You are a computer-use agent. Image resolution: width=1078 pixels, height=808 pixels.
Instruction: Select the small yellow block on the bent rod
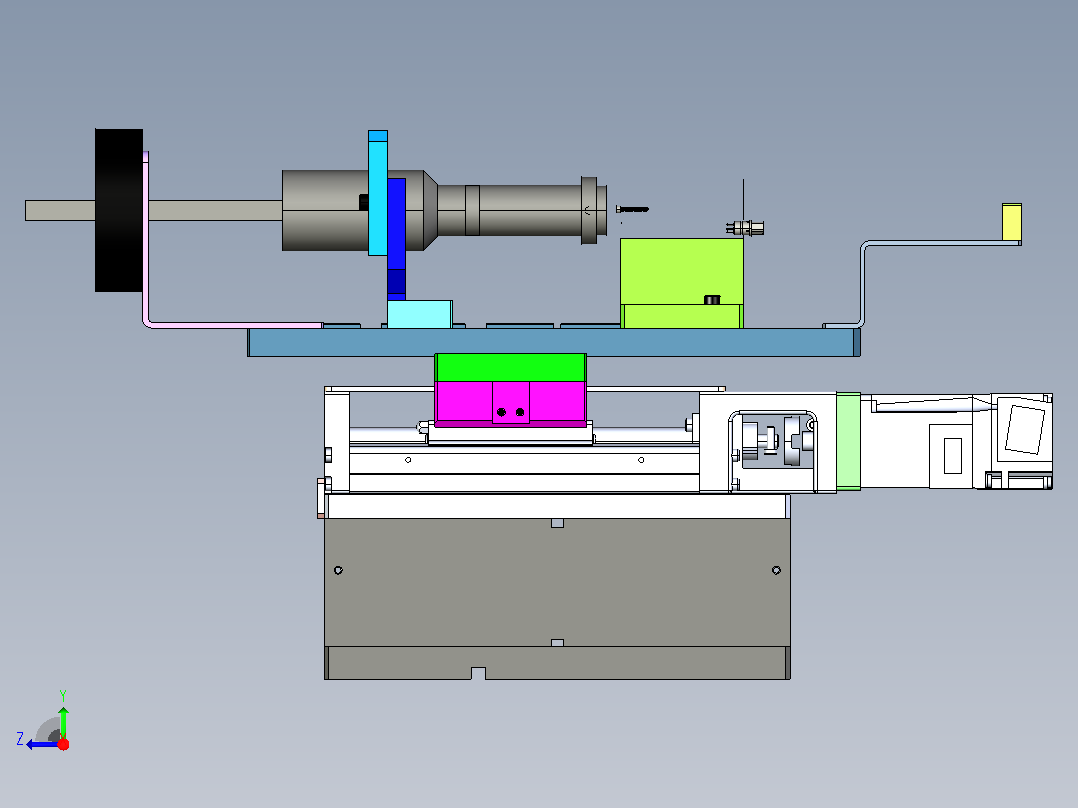pos(1012,222)
